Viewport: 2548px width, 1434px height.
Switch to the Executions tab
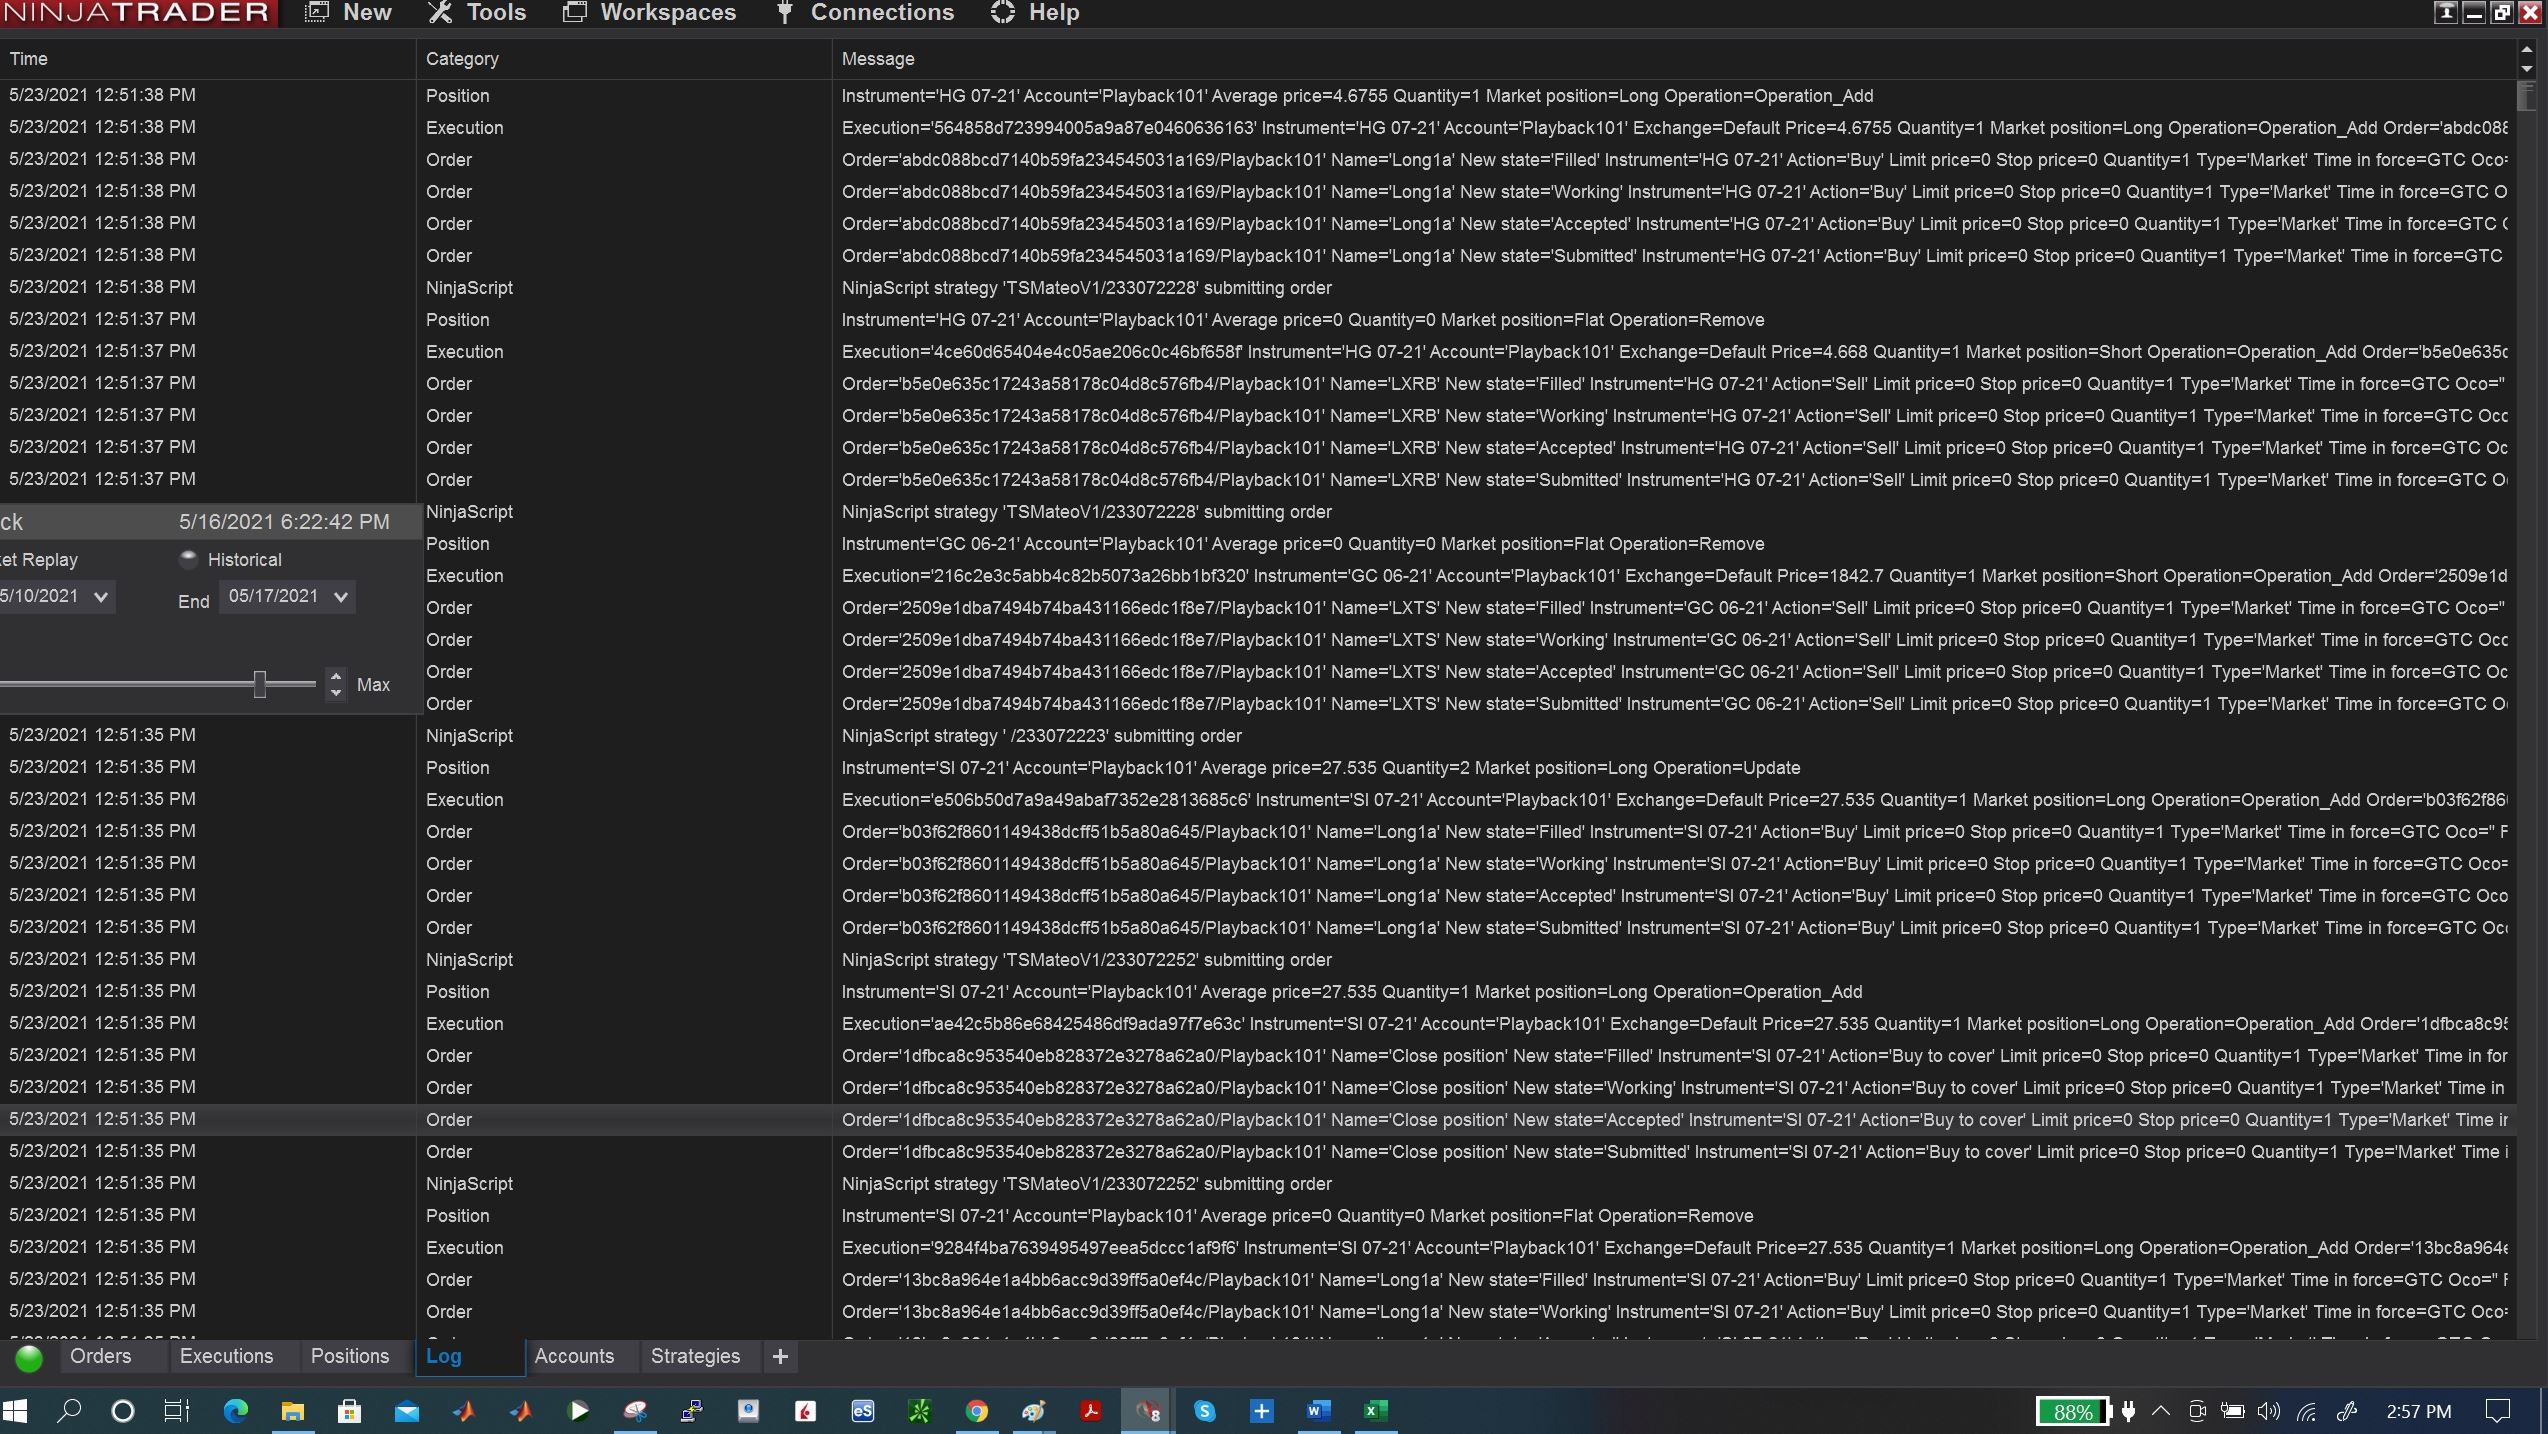tap(226, 1356)
